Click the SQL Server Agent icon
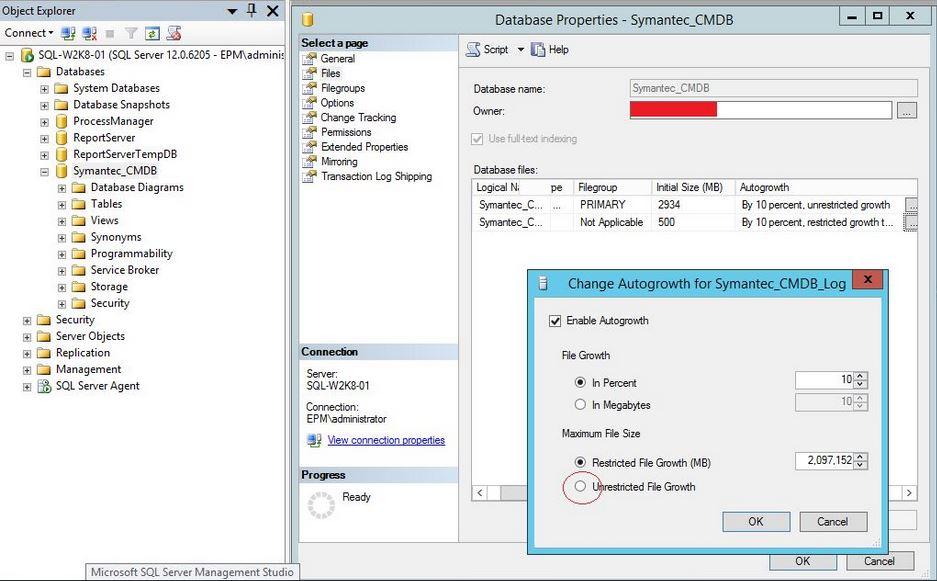The image size is (937, 581). (x=44, y=386)
